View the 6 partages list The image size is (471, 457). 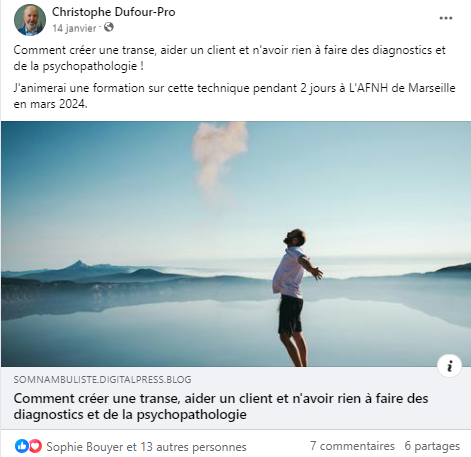432,446
